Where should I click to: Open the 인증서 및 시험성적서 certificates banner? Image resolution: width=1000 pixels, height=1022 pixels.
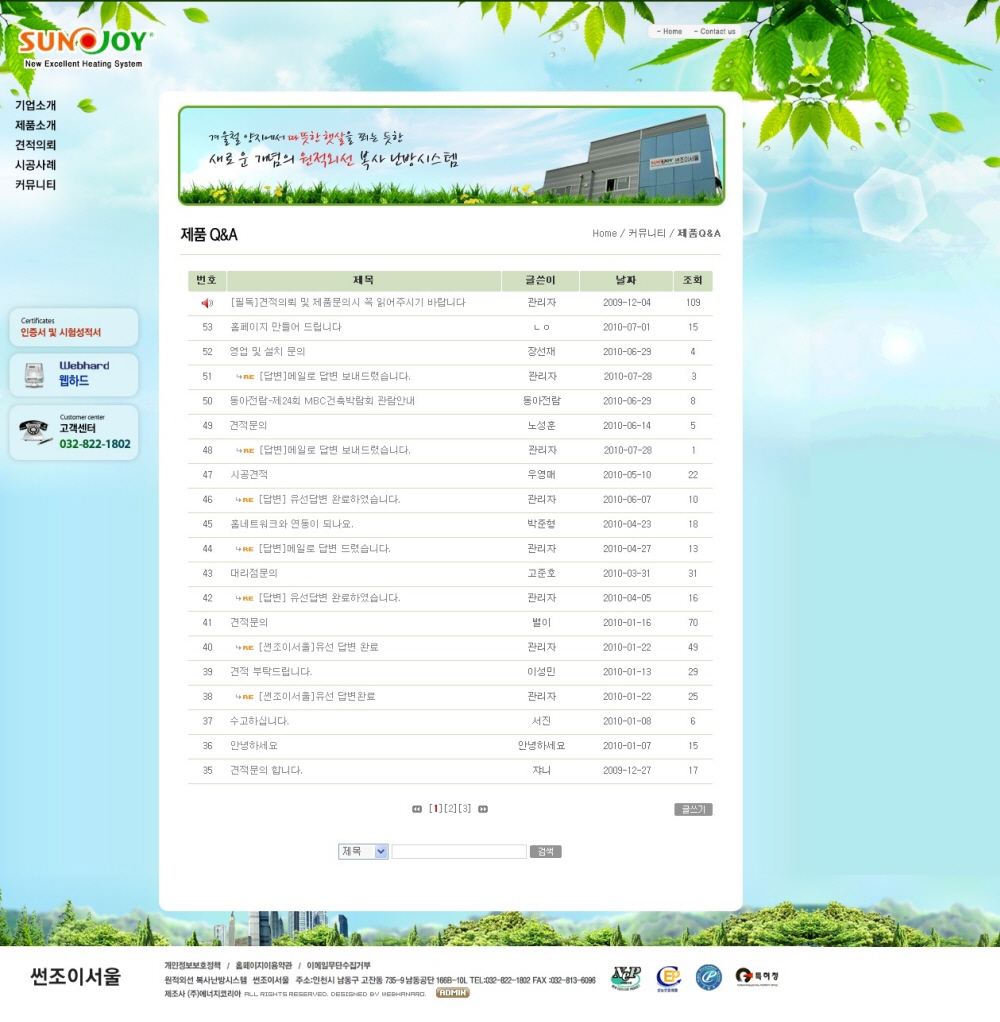(x=74, y=328)
